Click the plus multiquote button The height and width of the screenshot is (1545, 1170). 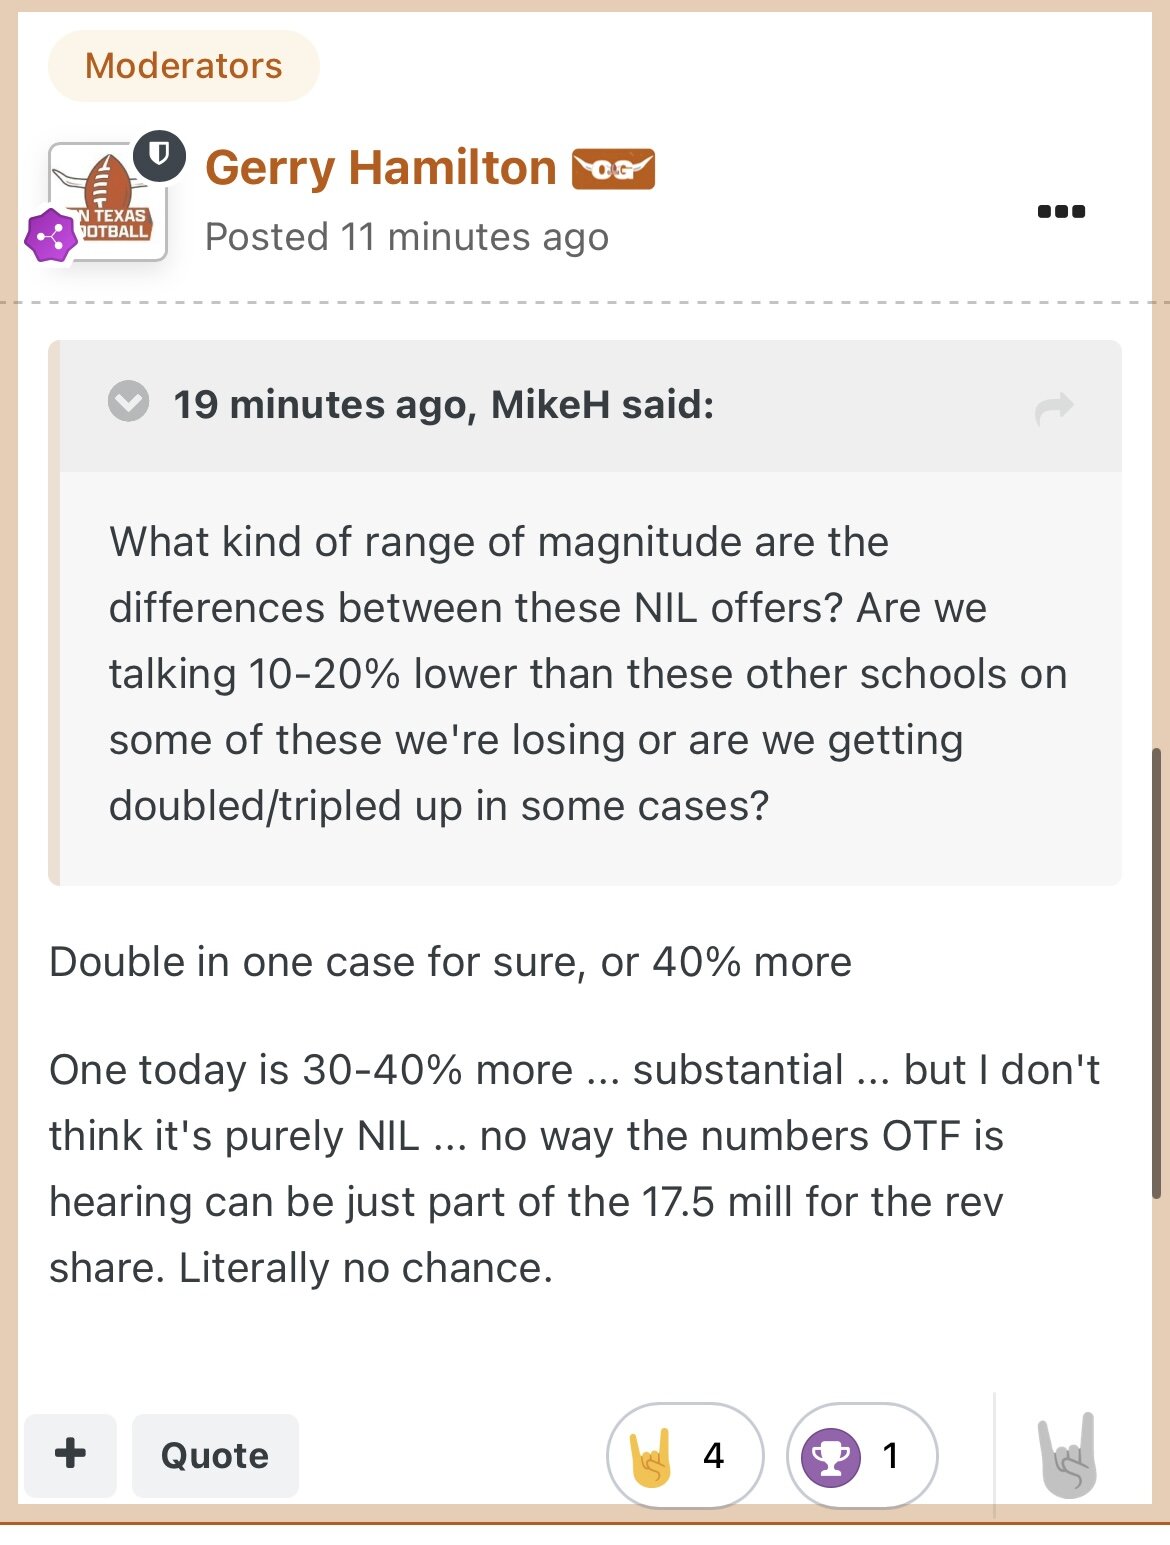(x=70, y=1454)
